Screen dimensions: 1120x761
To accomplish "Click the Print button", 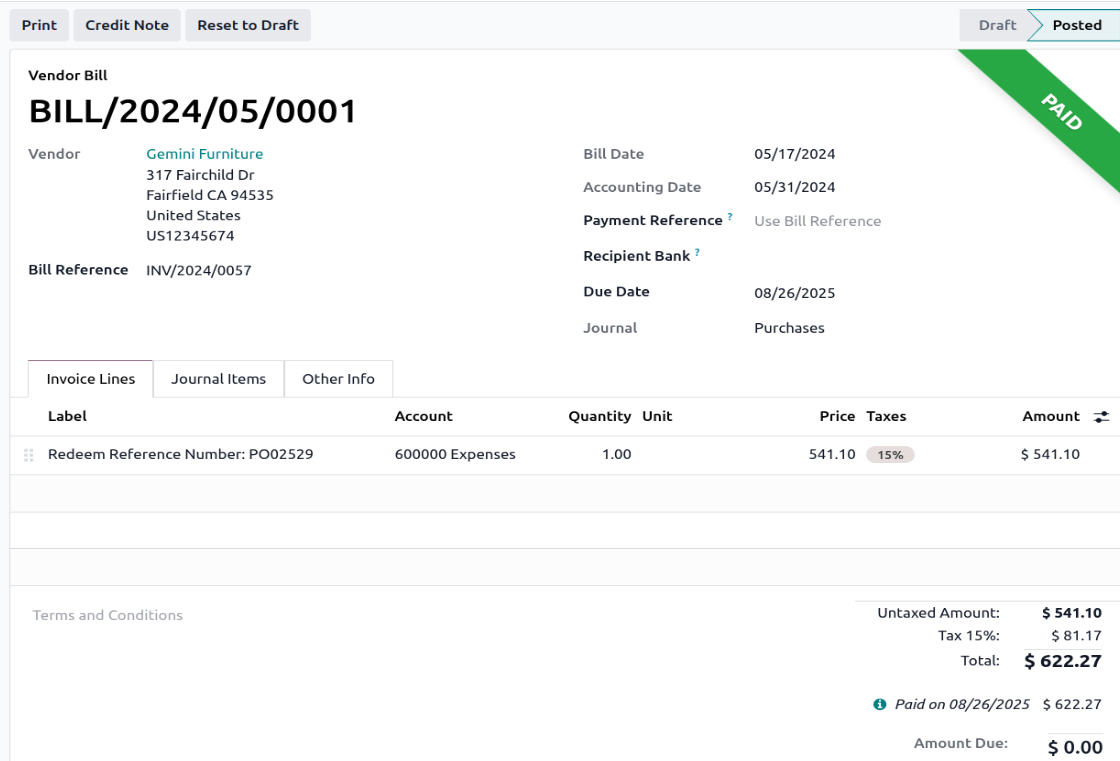I will tap(39, 25).
